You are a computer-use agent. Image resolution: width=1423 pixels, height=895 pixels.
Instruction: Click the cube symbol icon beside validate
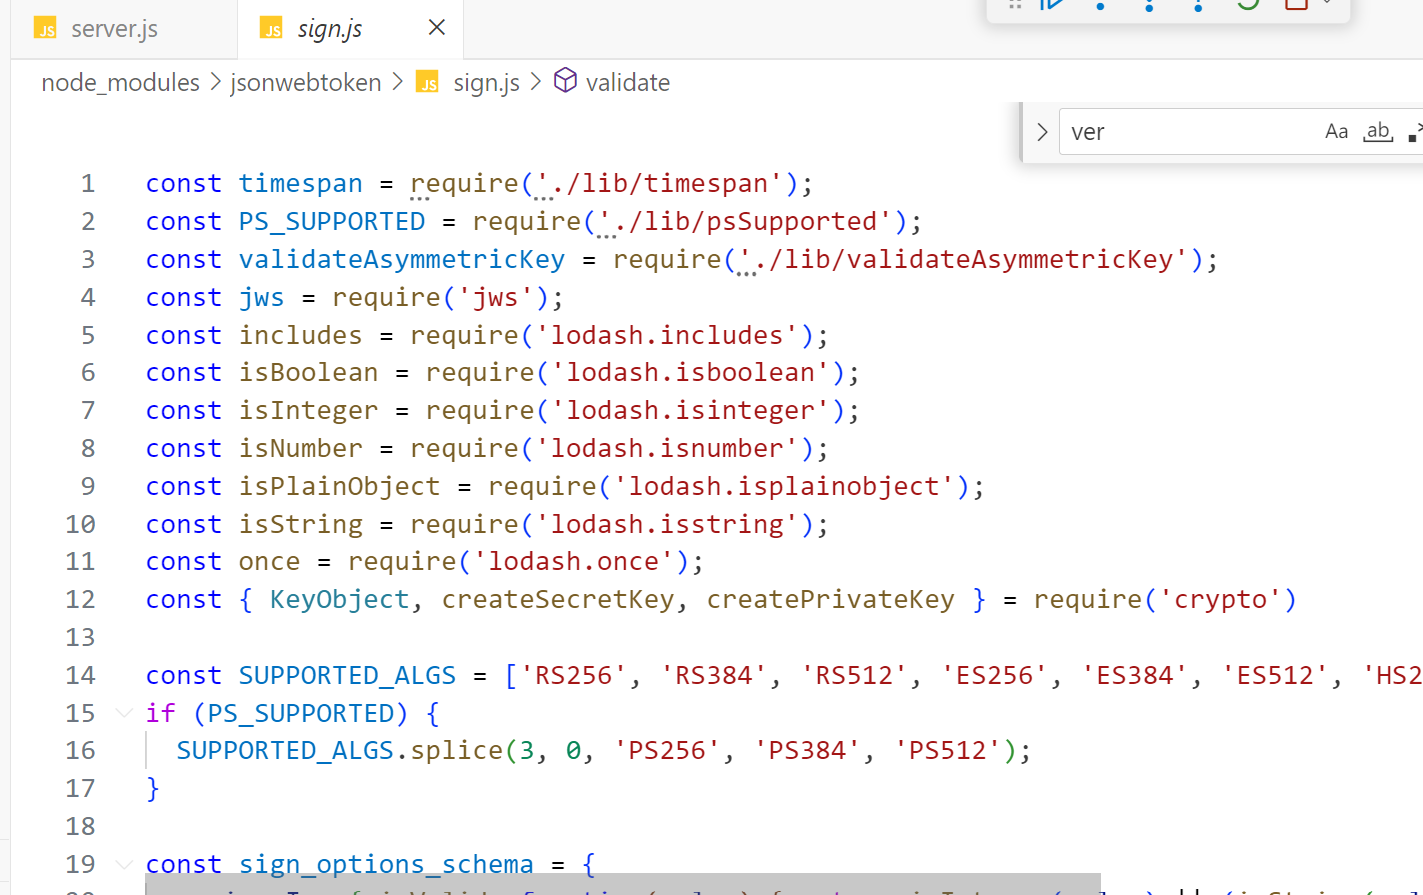[x=565, y=80]
